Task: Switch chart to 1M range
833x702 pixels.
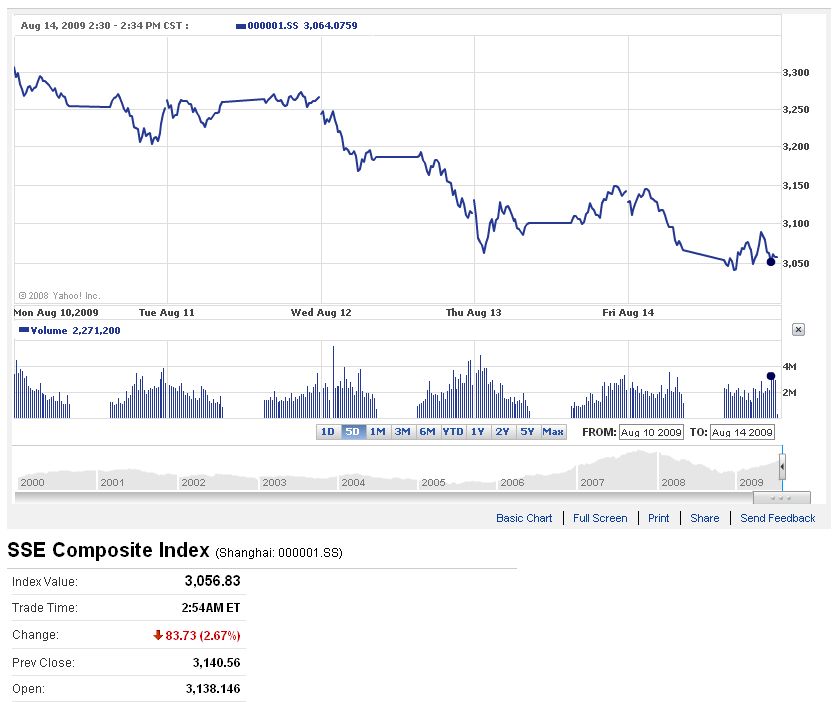Action: (x=377, y=432)
